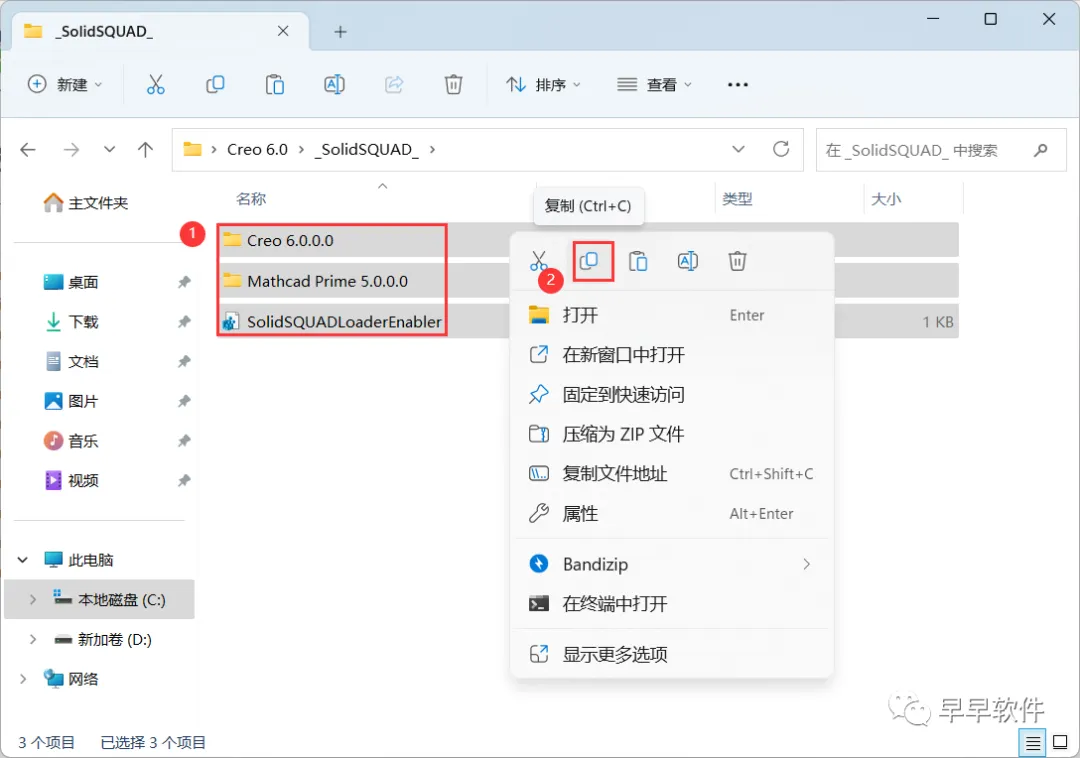1080x758 pixels.
Task: Click the Rename icon in the top toolbar
Action: 334,85
